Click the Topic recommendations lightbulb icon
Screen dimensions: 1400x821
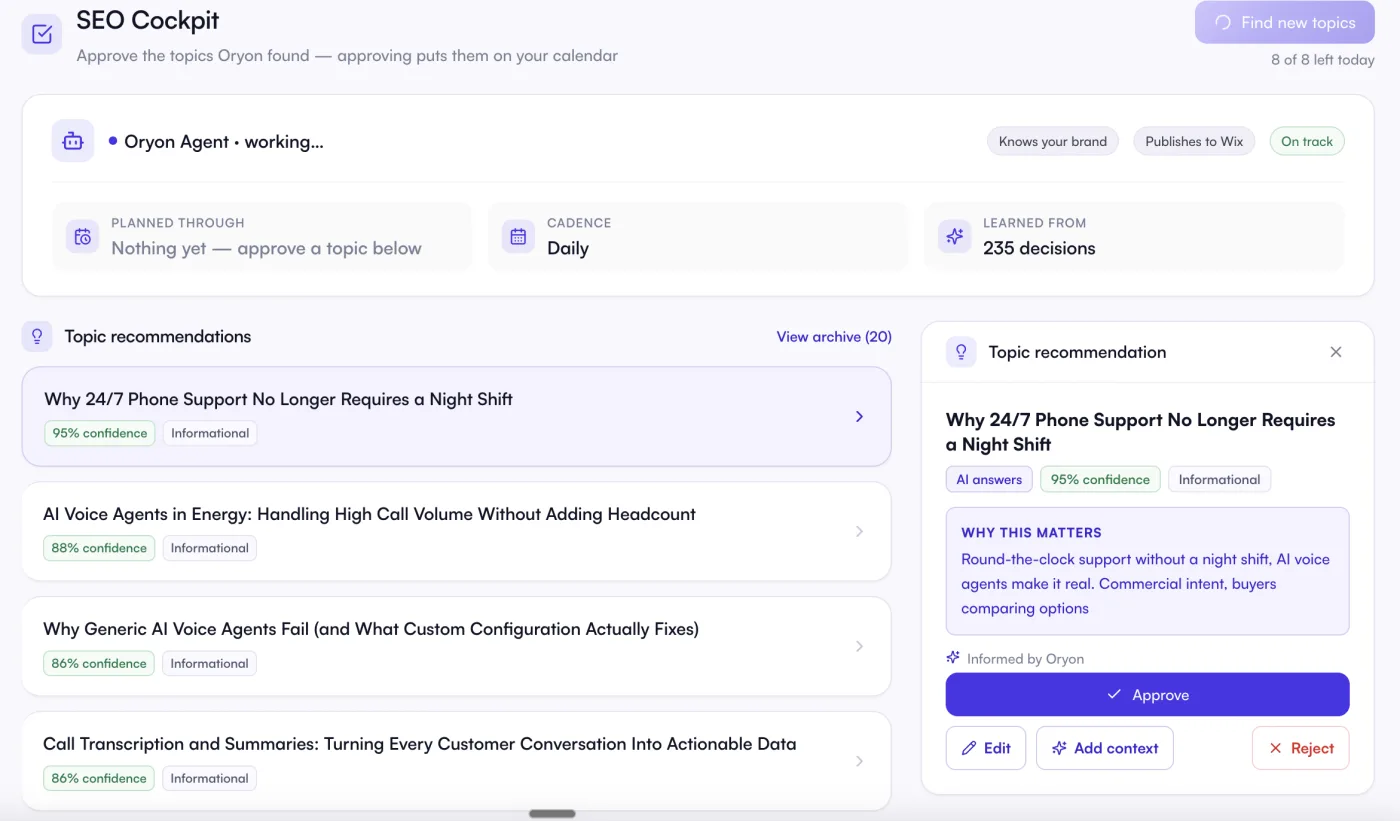[x=37, y=336]
